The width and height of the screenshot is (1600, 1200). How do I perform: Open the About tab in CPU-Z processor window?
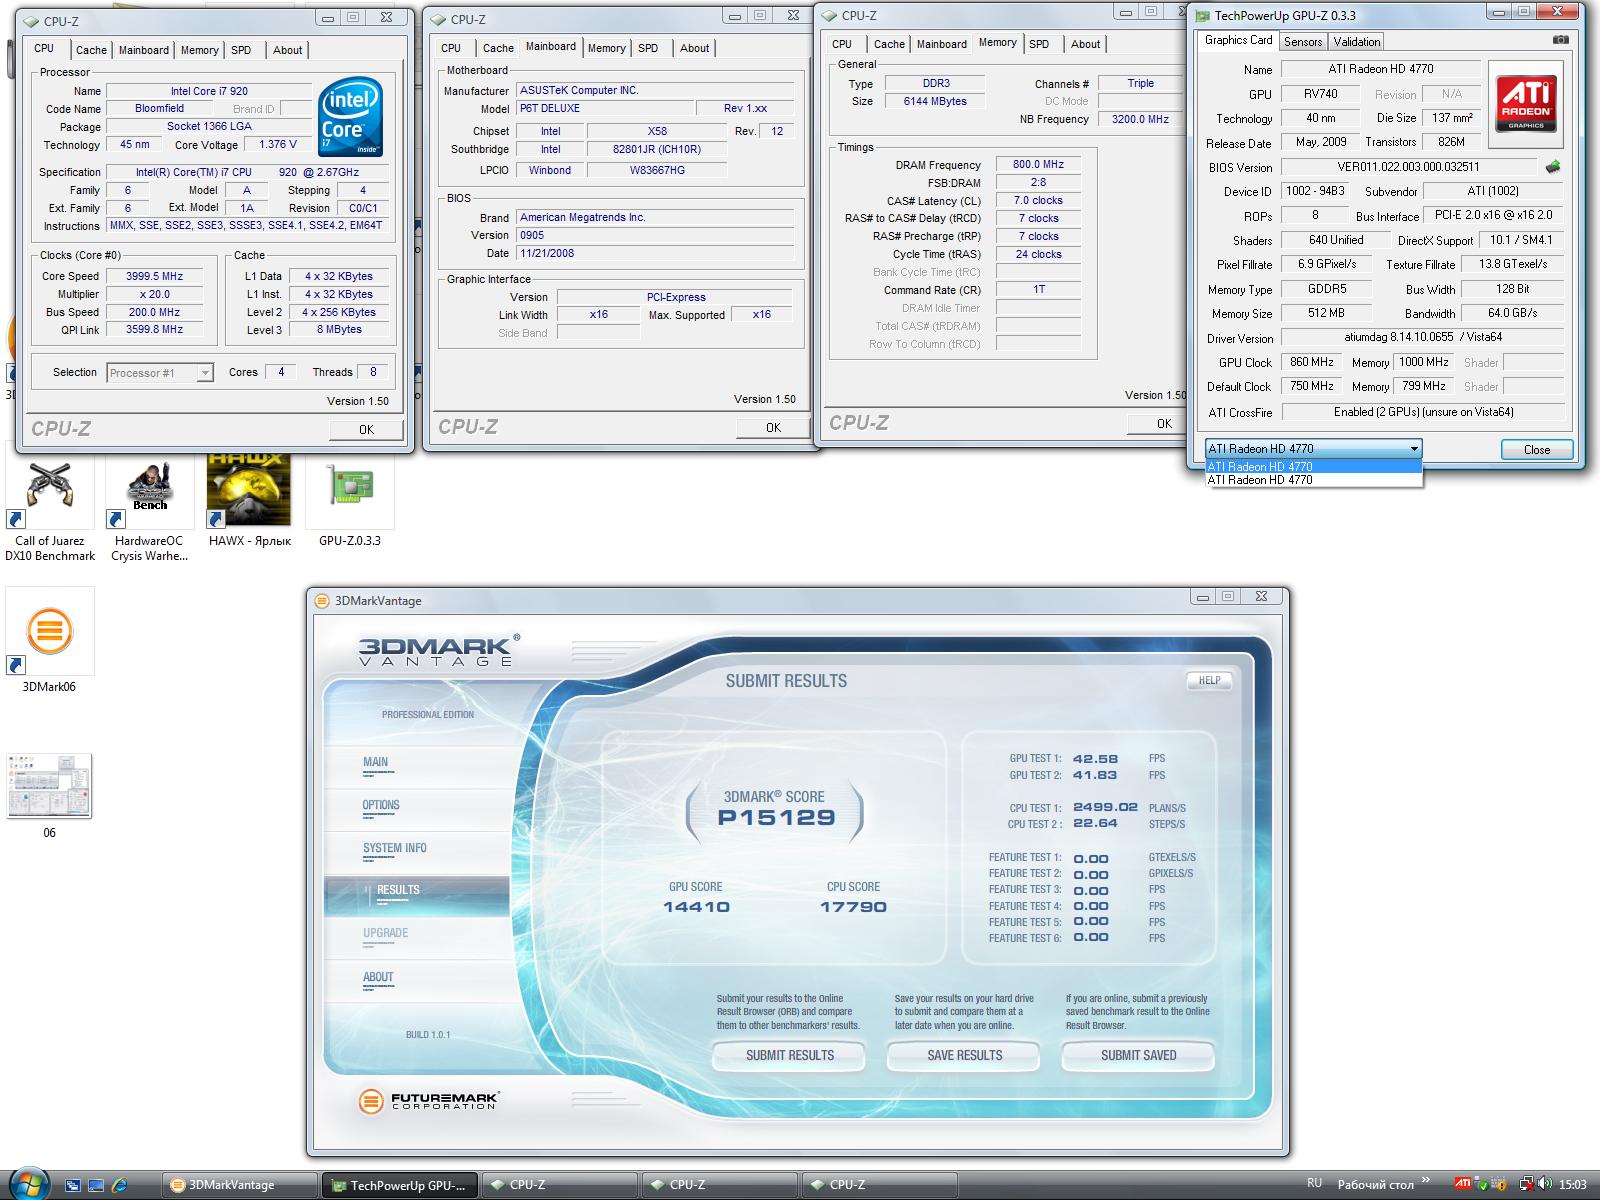coord(287,50)
